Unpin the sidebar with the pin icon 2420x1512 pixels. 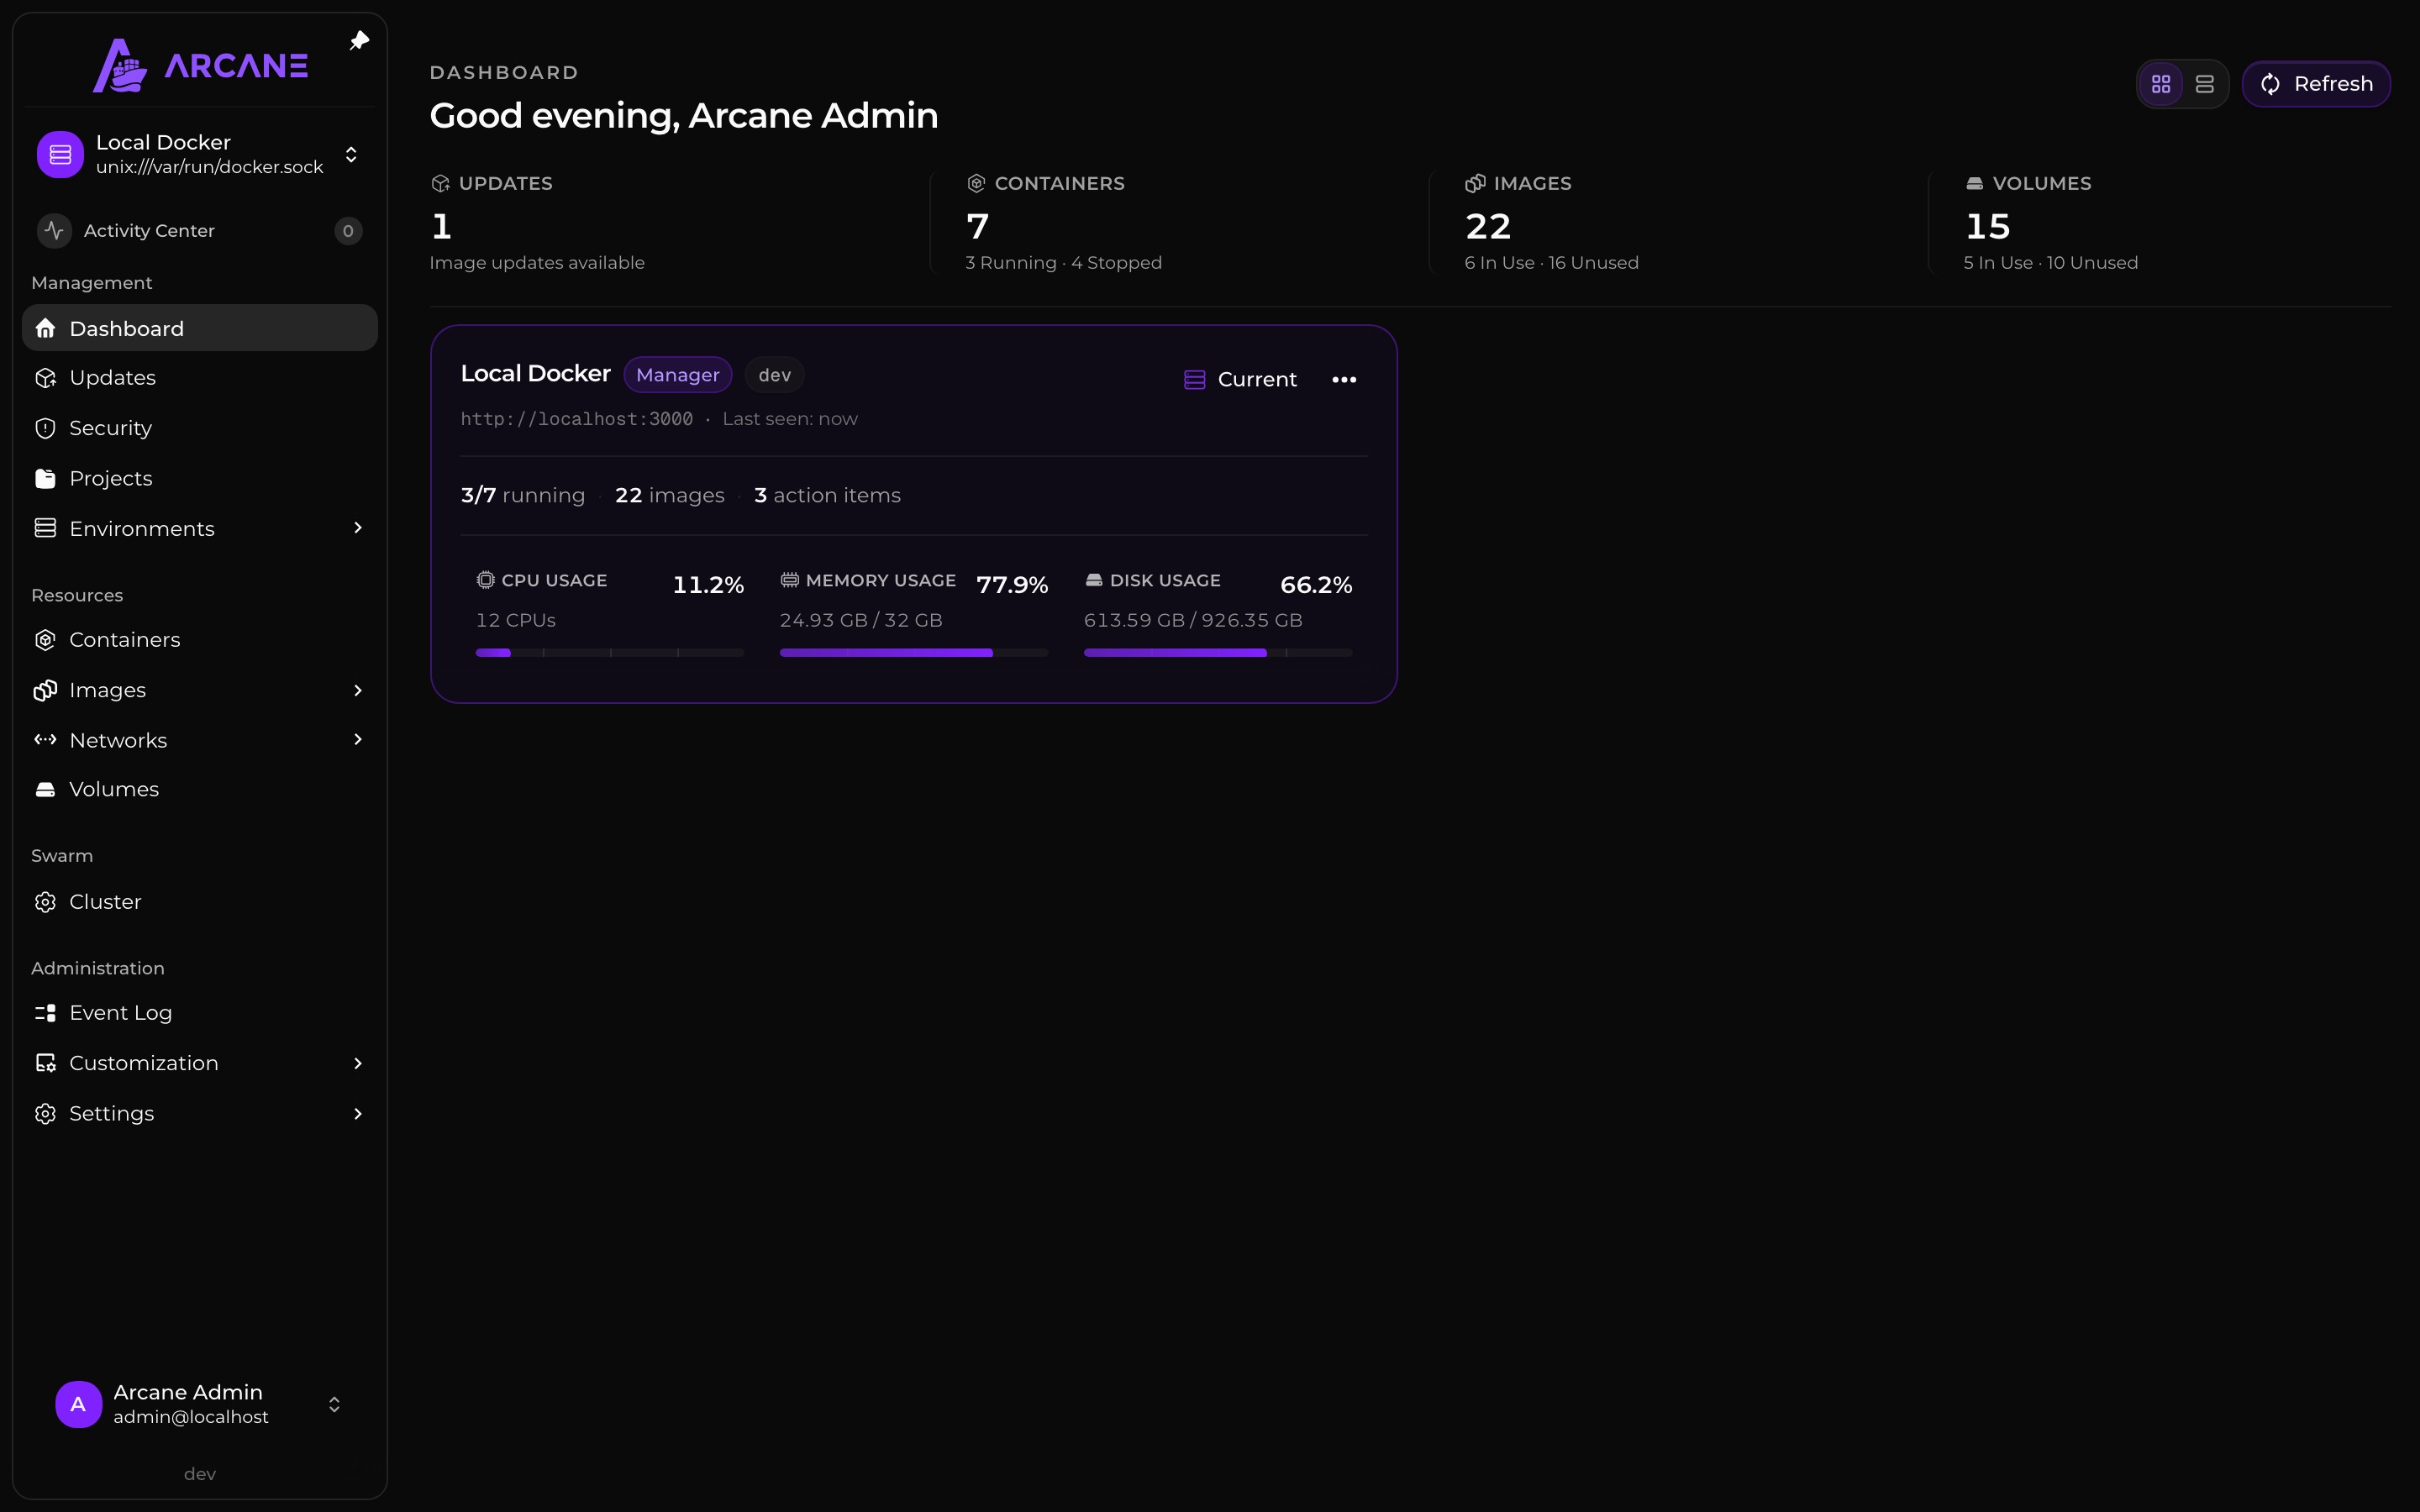(359, 41)
